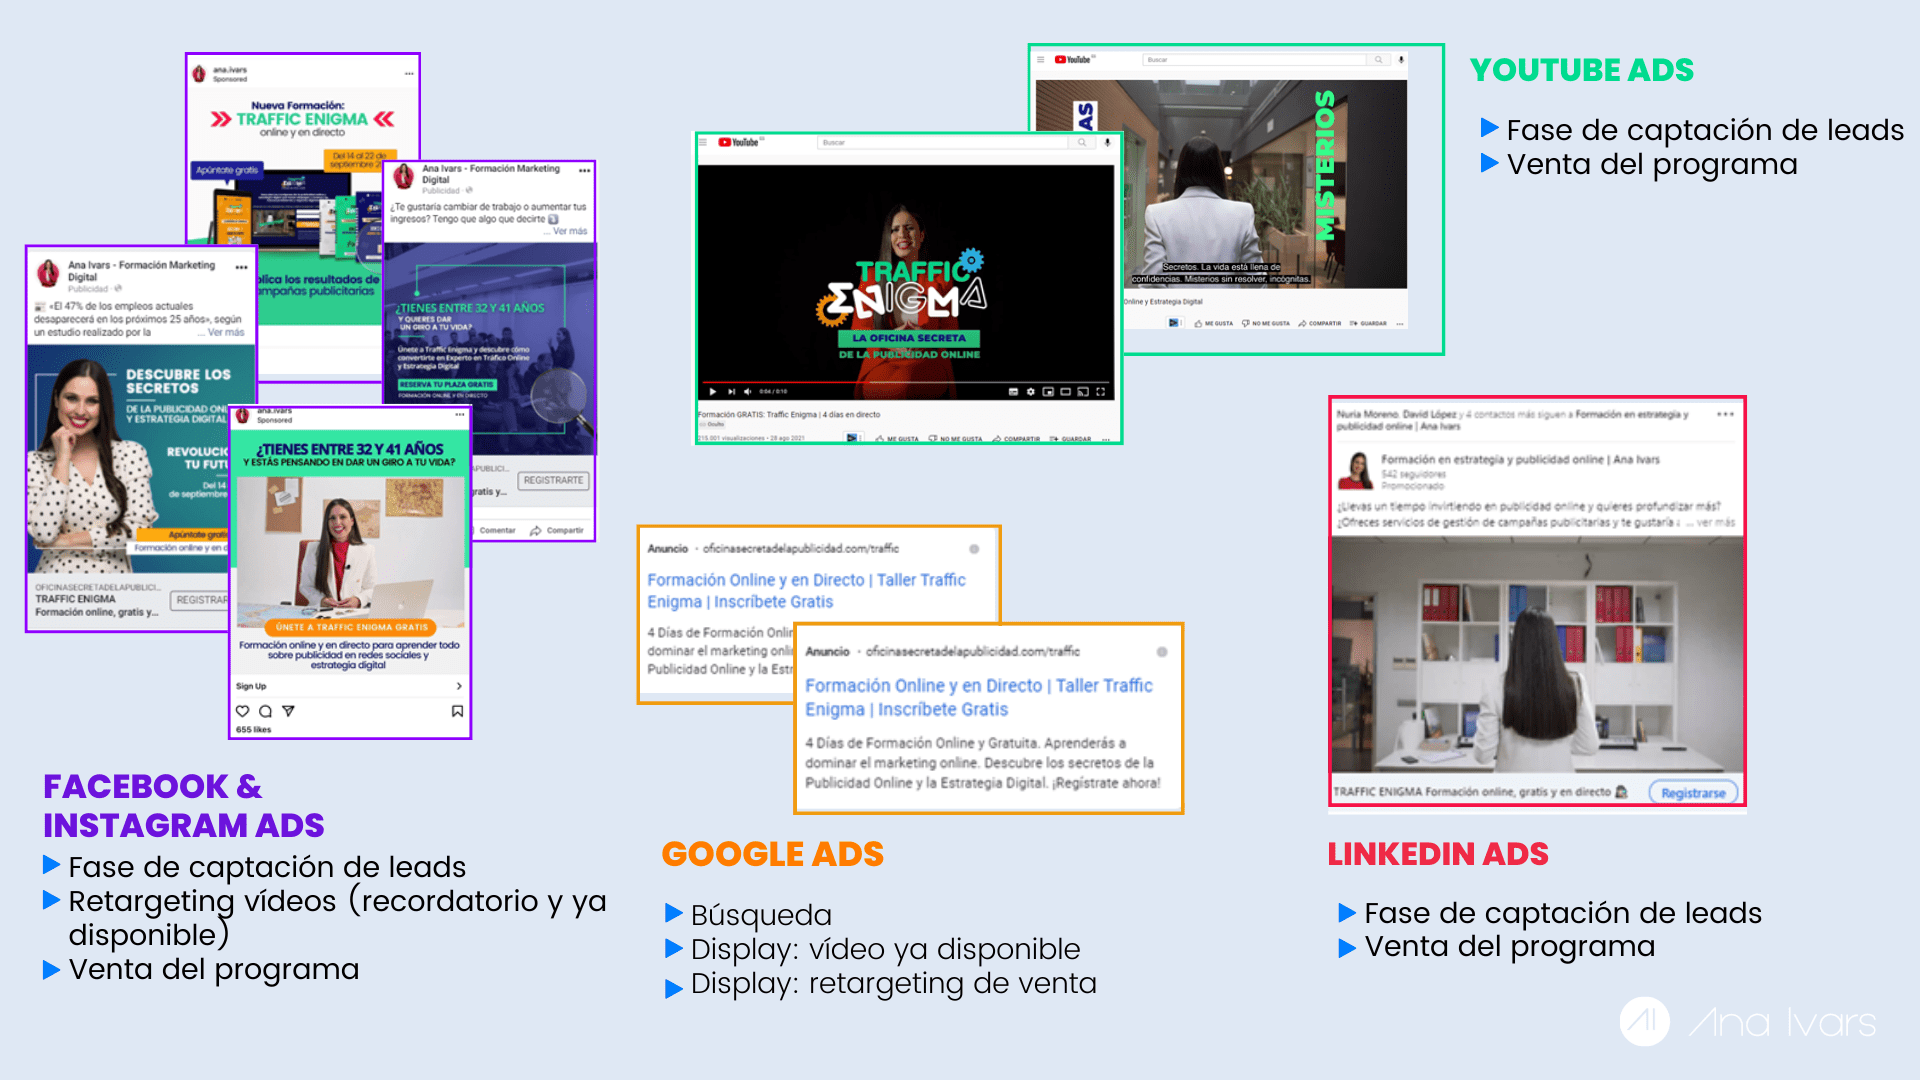Expand ver más on the LinkedIn ad text
1920x1080 pixels.
pos(1716,522)
